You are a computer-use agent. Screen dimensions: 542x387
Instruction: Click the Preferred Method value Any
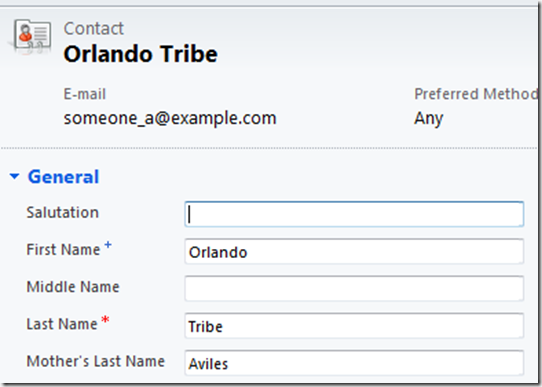429,119
